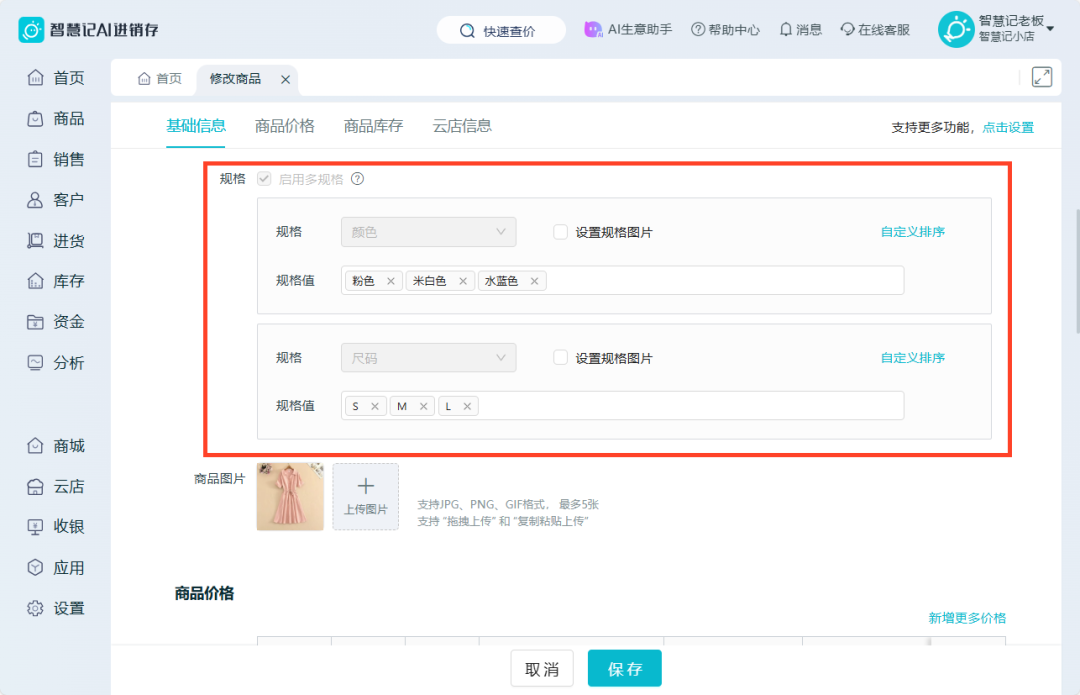This screenshot has width=1080, height=695.
Task: Open 应用 in the sidebar
Action: (56, 568)
